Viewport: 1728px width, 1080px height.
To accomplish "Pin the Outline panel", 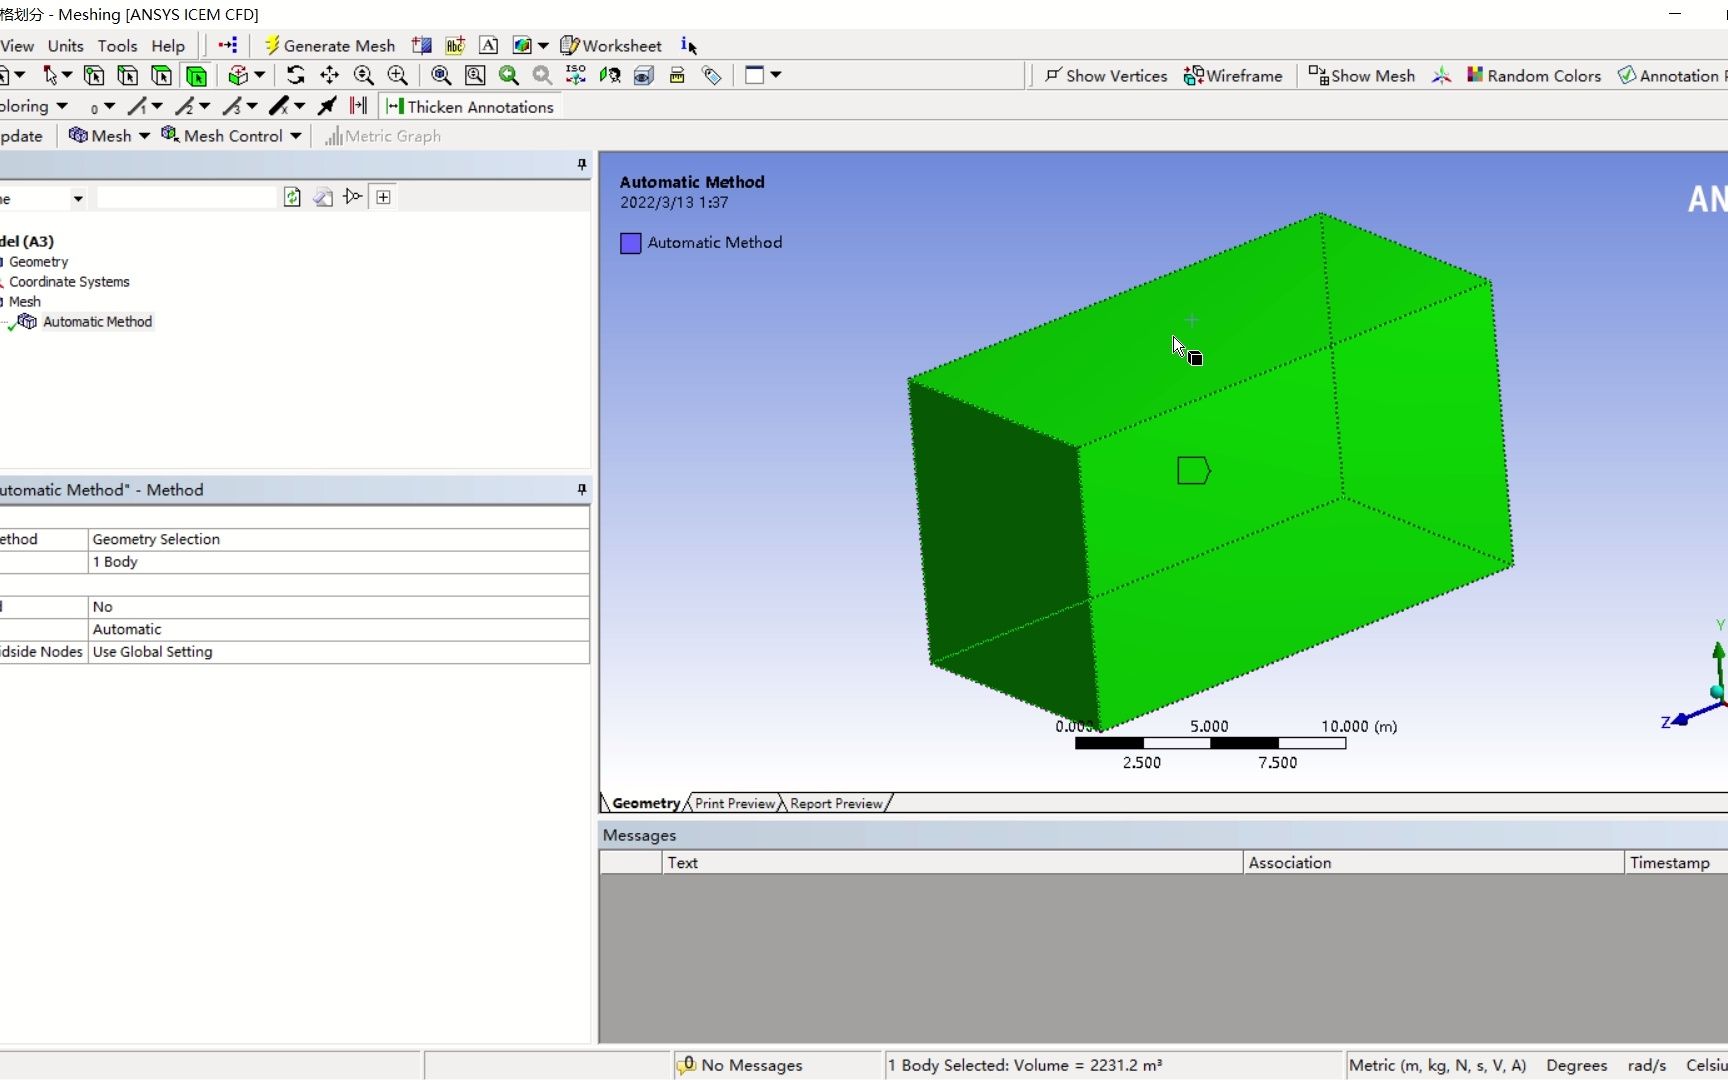I will coord(582,164).
